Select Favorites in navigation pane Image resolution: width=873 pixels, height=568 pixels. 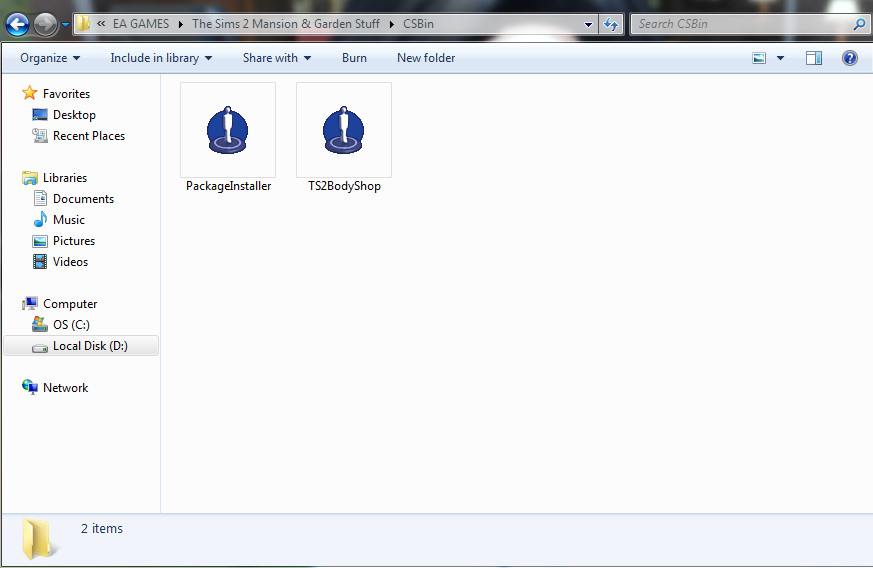66,94
